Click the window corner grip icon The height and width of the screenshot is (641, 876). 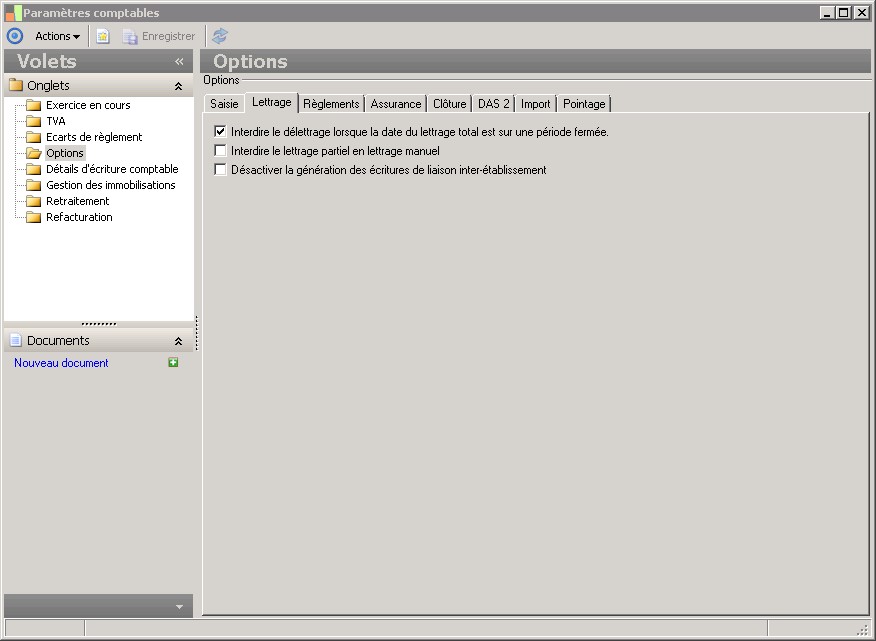tap(864, 630)
